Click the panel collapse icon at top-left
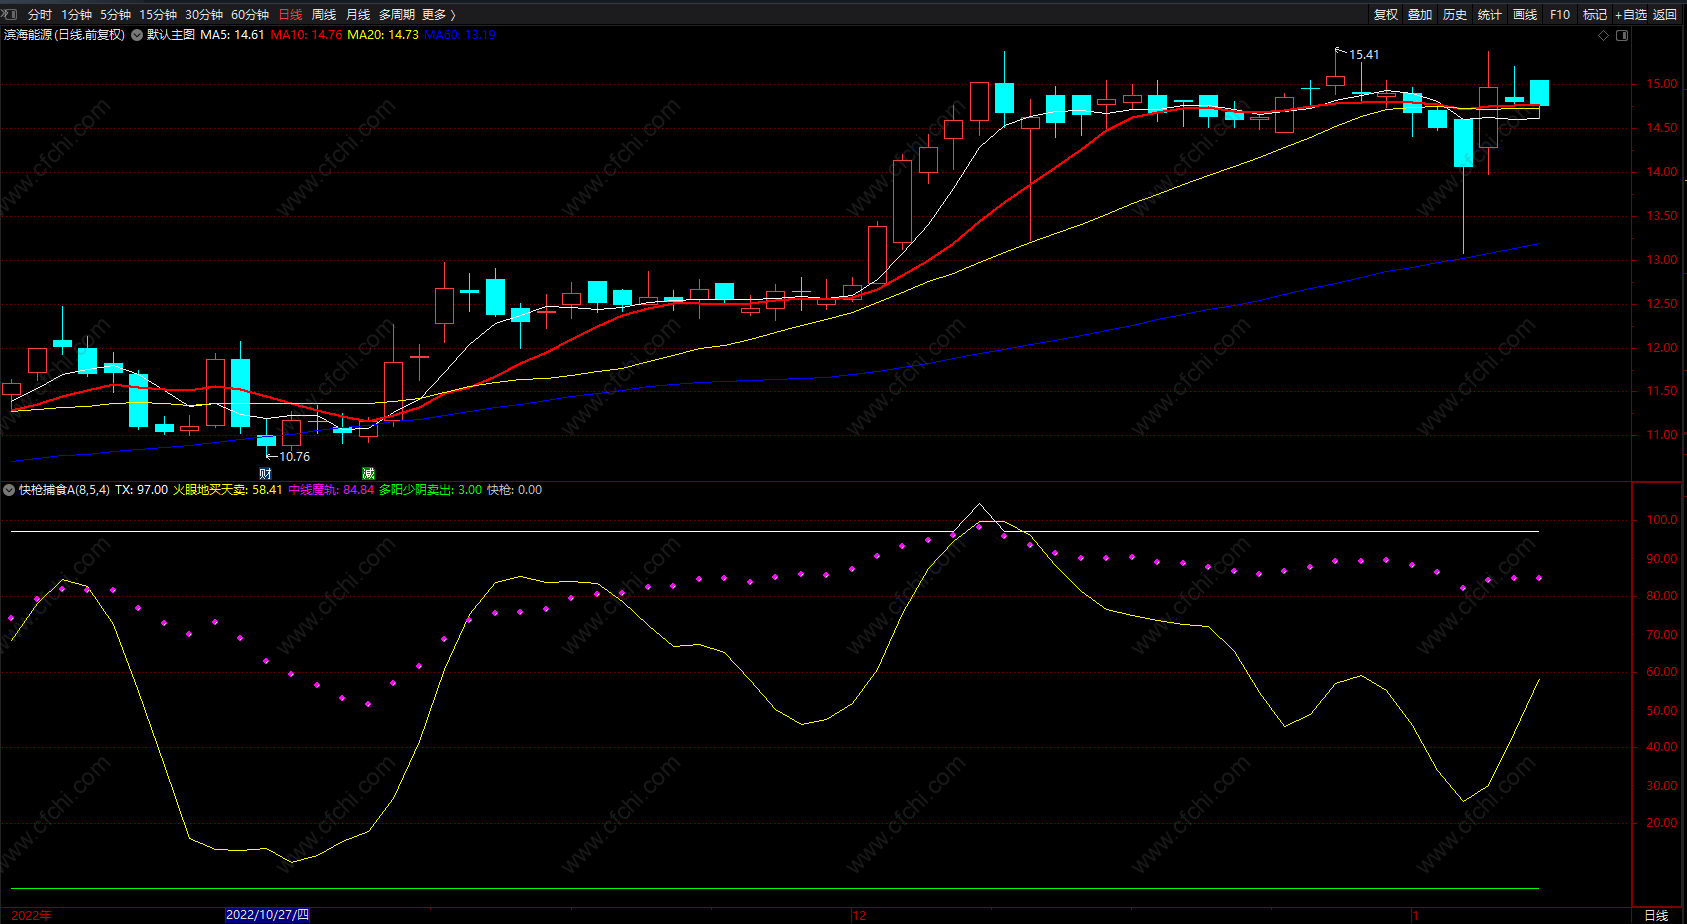Viewport: 1687px width, 924px height. pyautogui.click(x=10, y=14)
